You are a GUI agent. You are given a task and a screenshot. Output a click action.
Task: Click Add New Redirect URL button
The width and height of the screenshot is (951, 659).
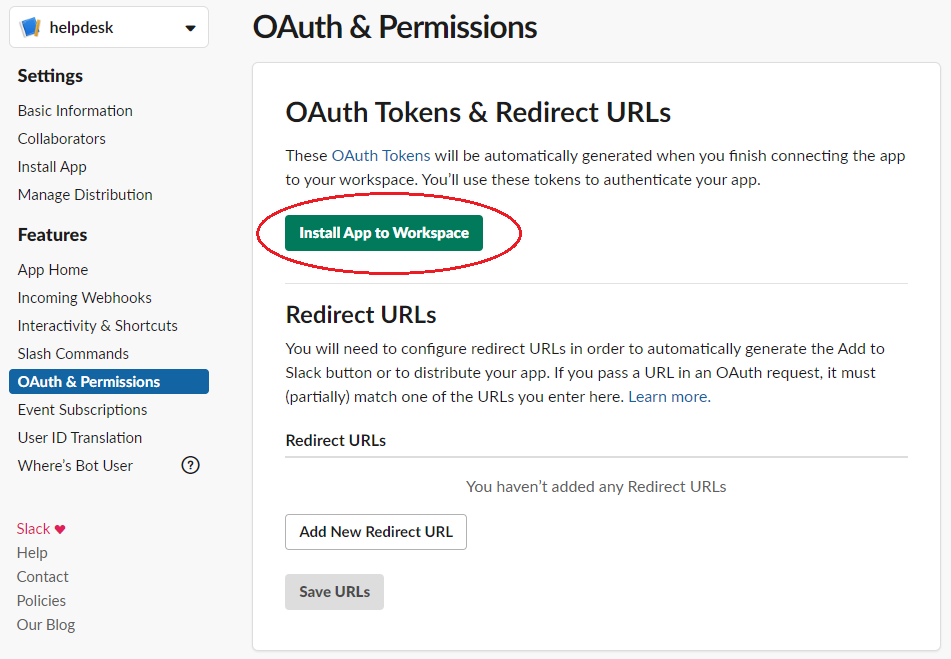pos(376,532)
